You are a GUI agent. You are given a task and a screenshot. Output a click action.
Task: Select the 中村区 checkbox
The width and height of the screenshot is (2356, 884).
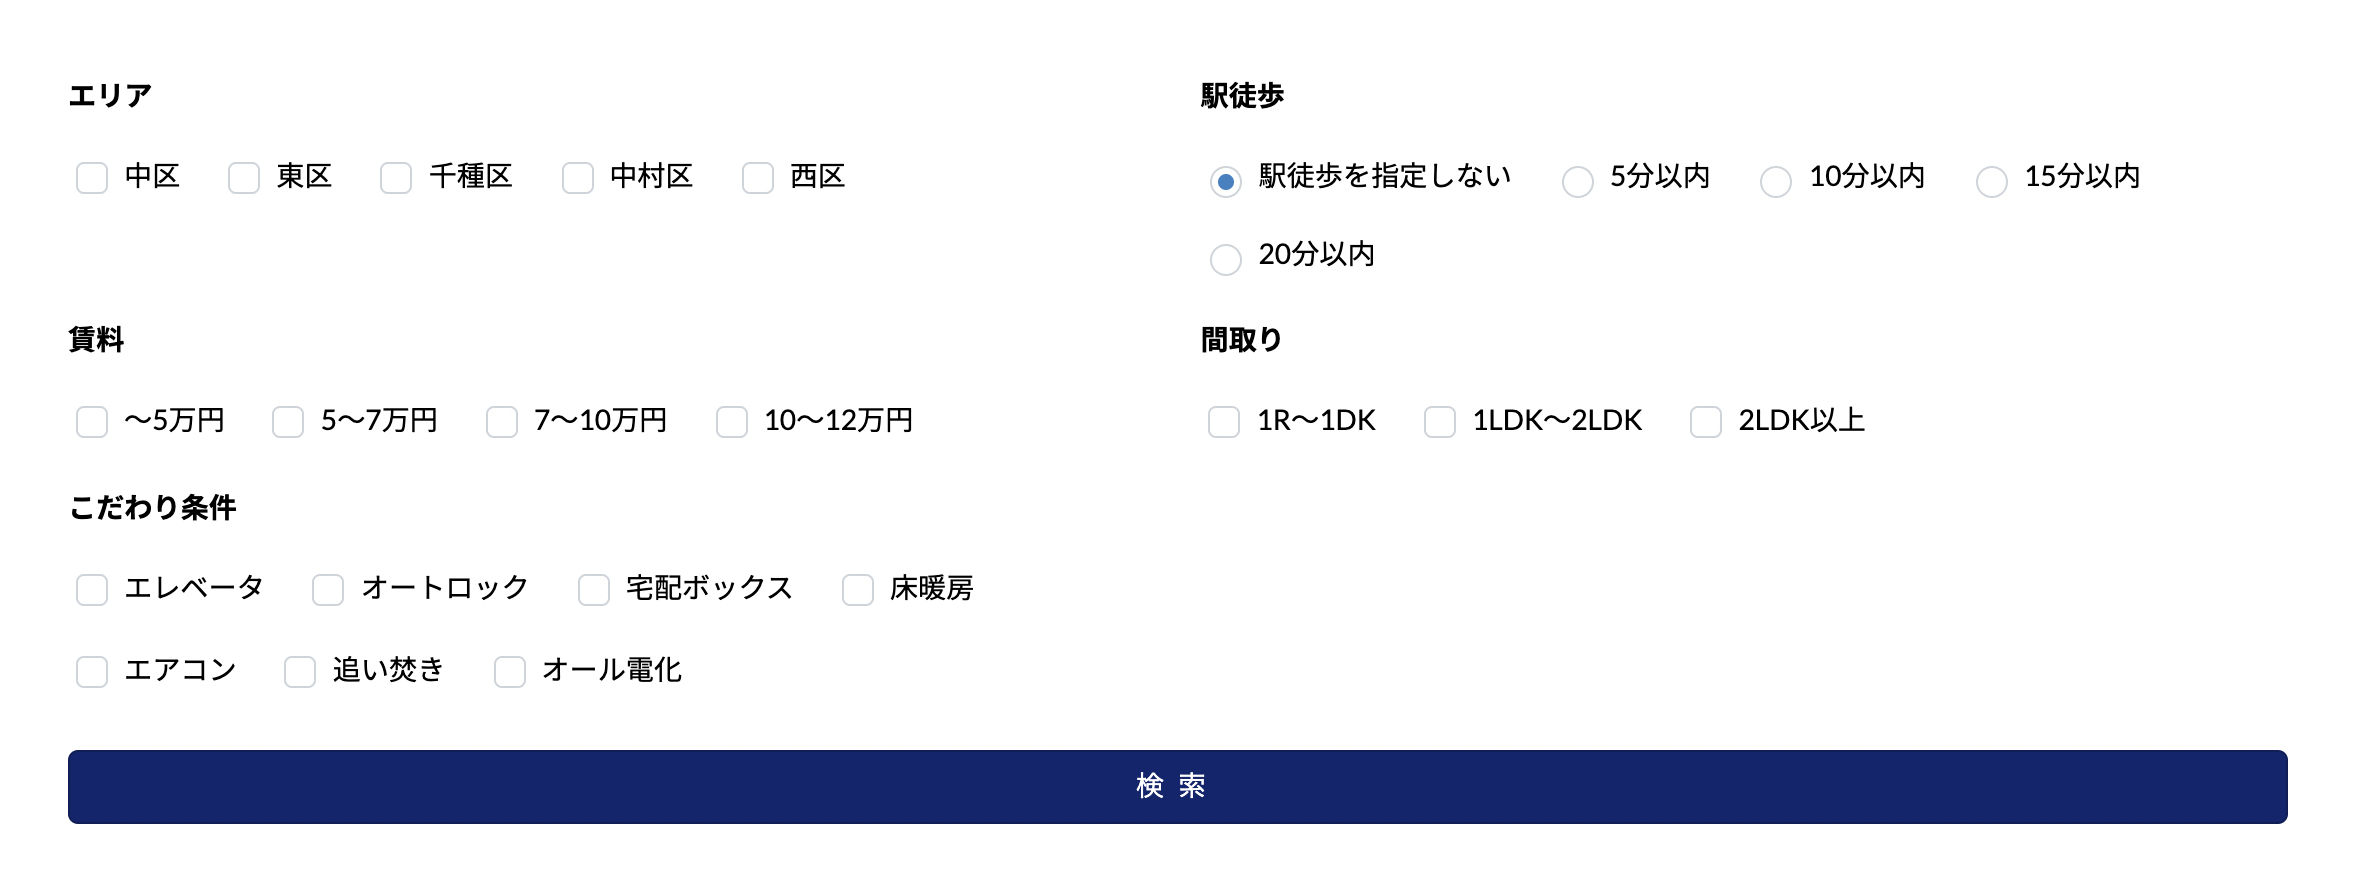pyautogui.click(x=578, y=178)
